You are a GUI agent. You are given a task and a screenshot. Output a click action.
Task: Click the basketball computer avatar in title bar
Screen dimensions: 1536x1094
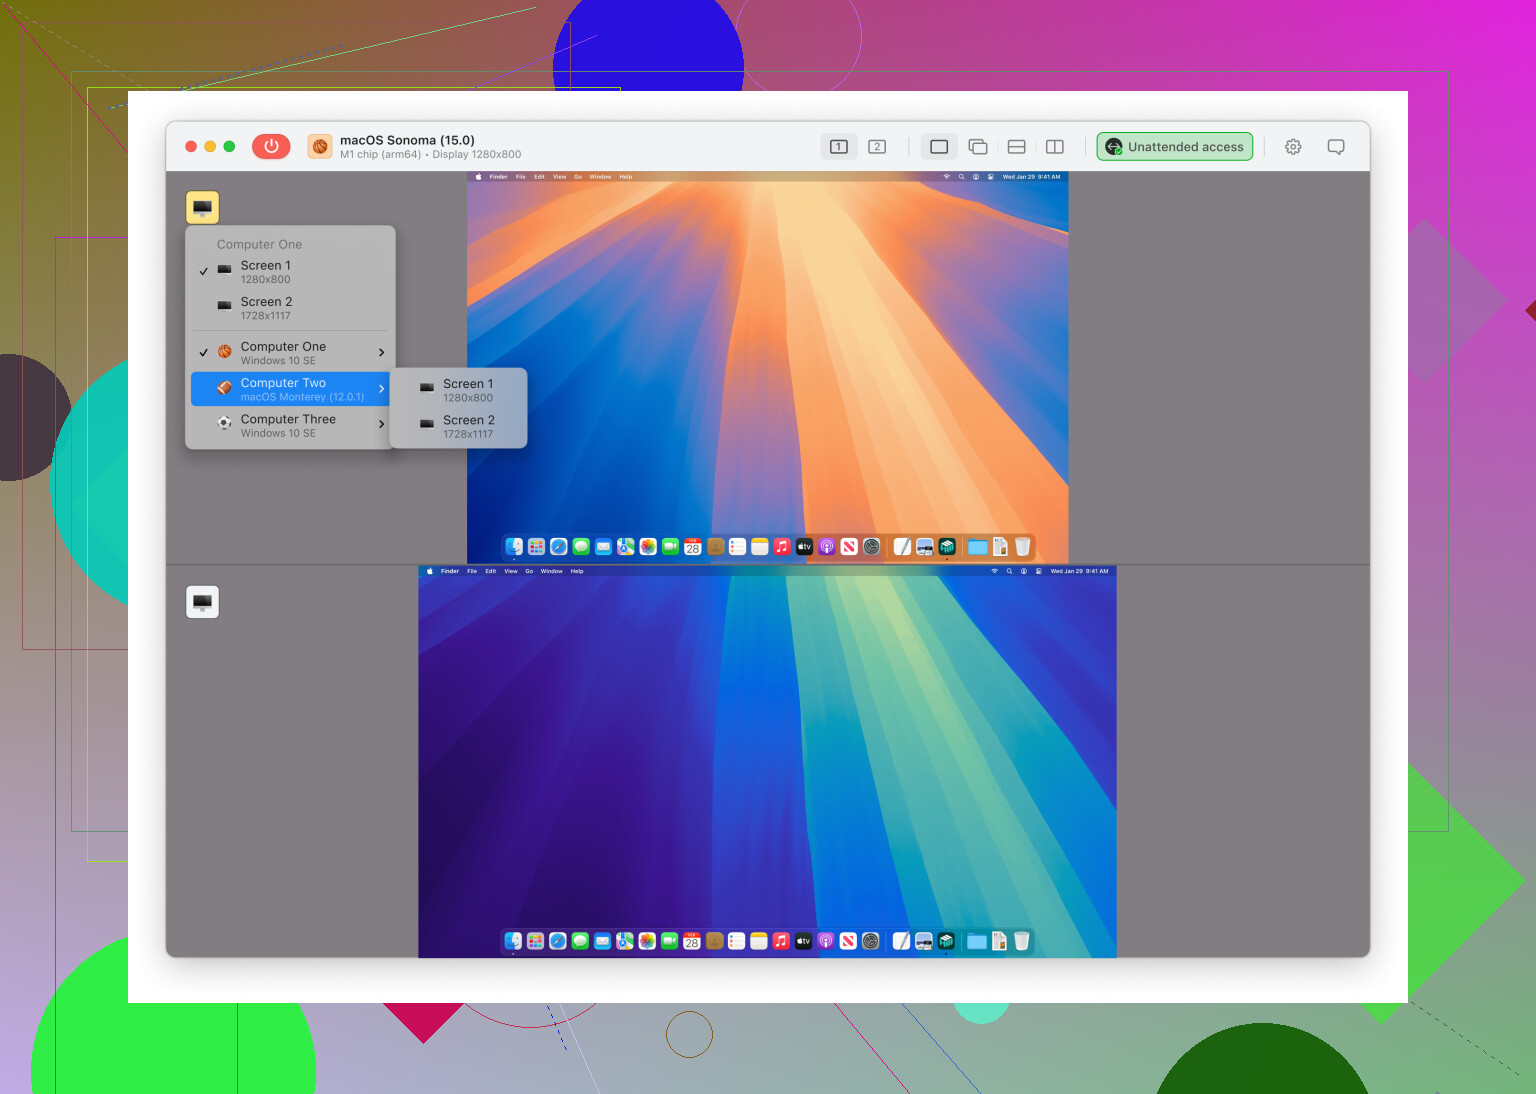coord(320,147)
